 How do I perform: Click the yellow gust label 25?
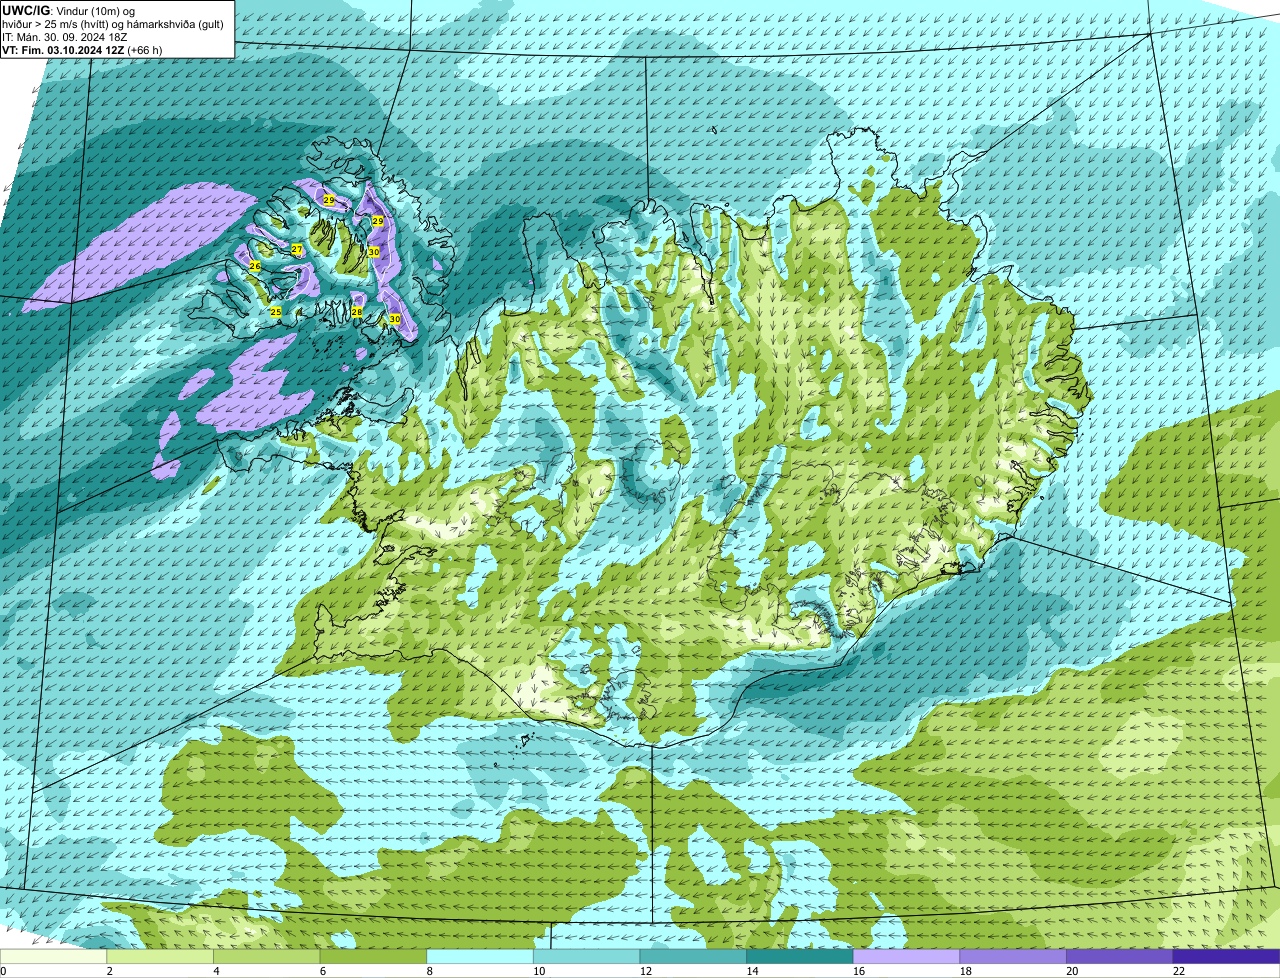[x=276, y=313]
